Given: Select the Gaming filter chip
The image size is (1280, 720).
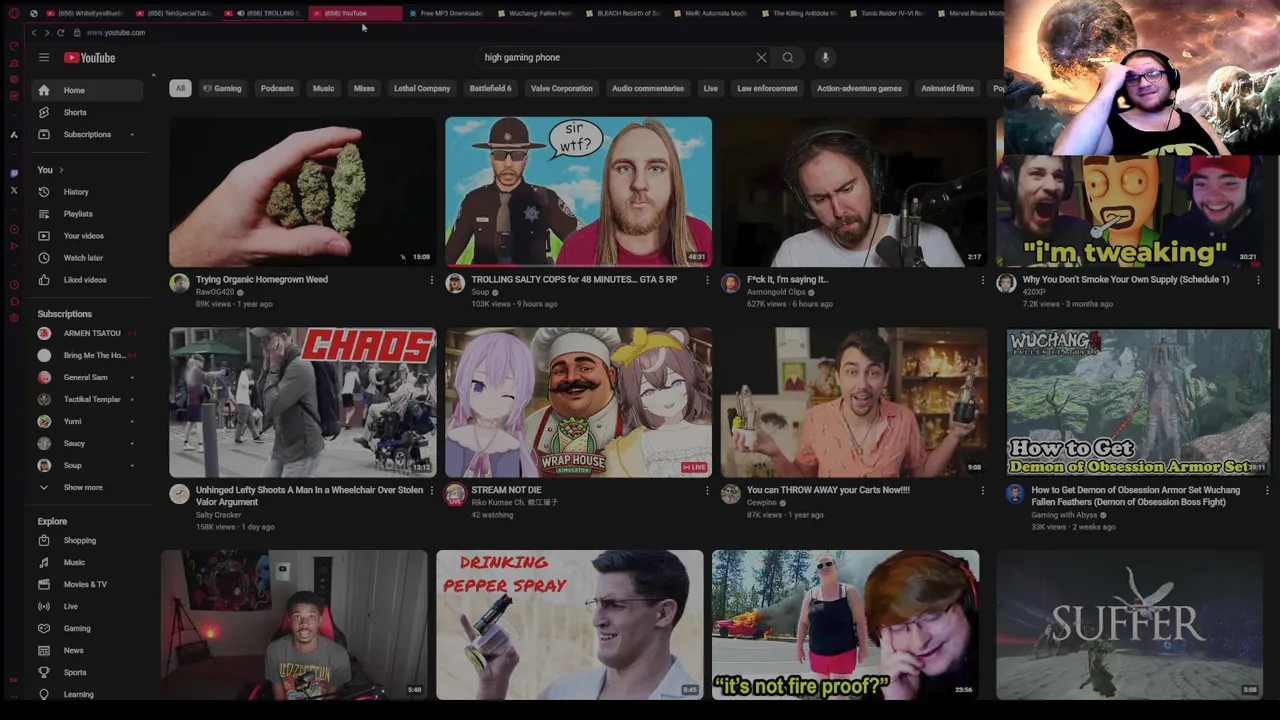Looking at the screenshot, I should pos(222,88).
